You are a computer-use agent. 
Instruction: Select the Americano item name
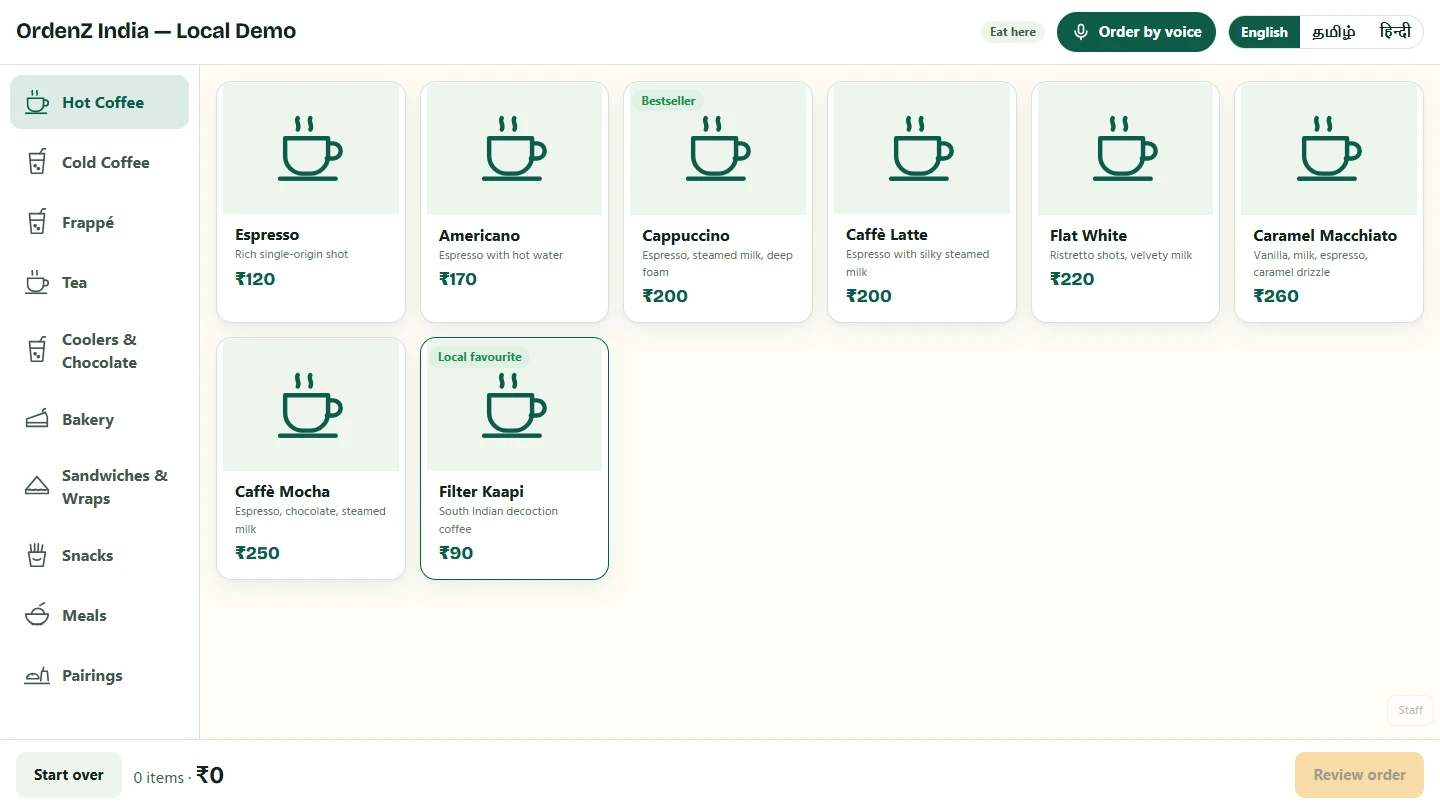click(x=479, y=235)
